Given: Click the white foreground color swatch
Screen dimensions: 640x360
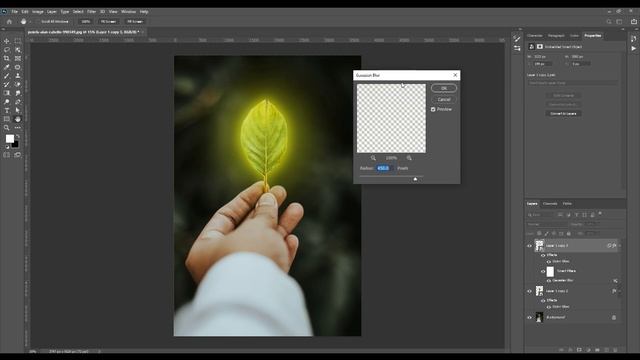Looking at the screenshot, I should click(9, 139).
